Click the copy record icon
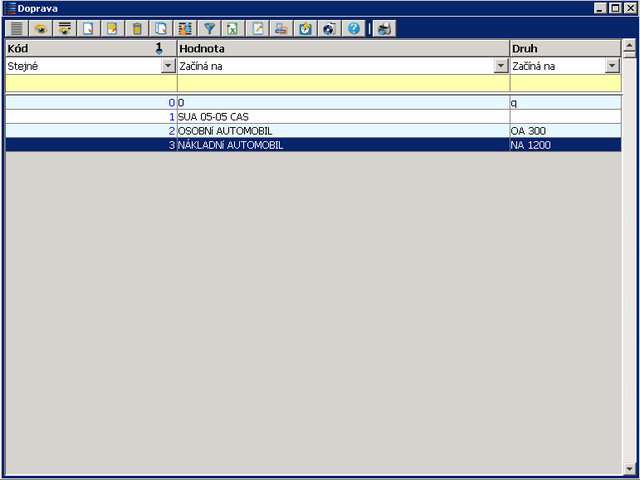 tap(161, 28)
